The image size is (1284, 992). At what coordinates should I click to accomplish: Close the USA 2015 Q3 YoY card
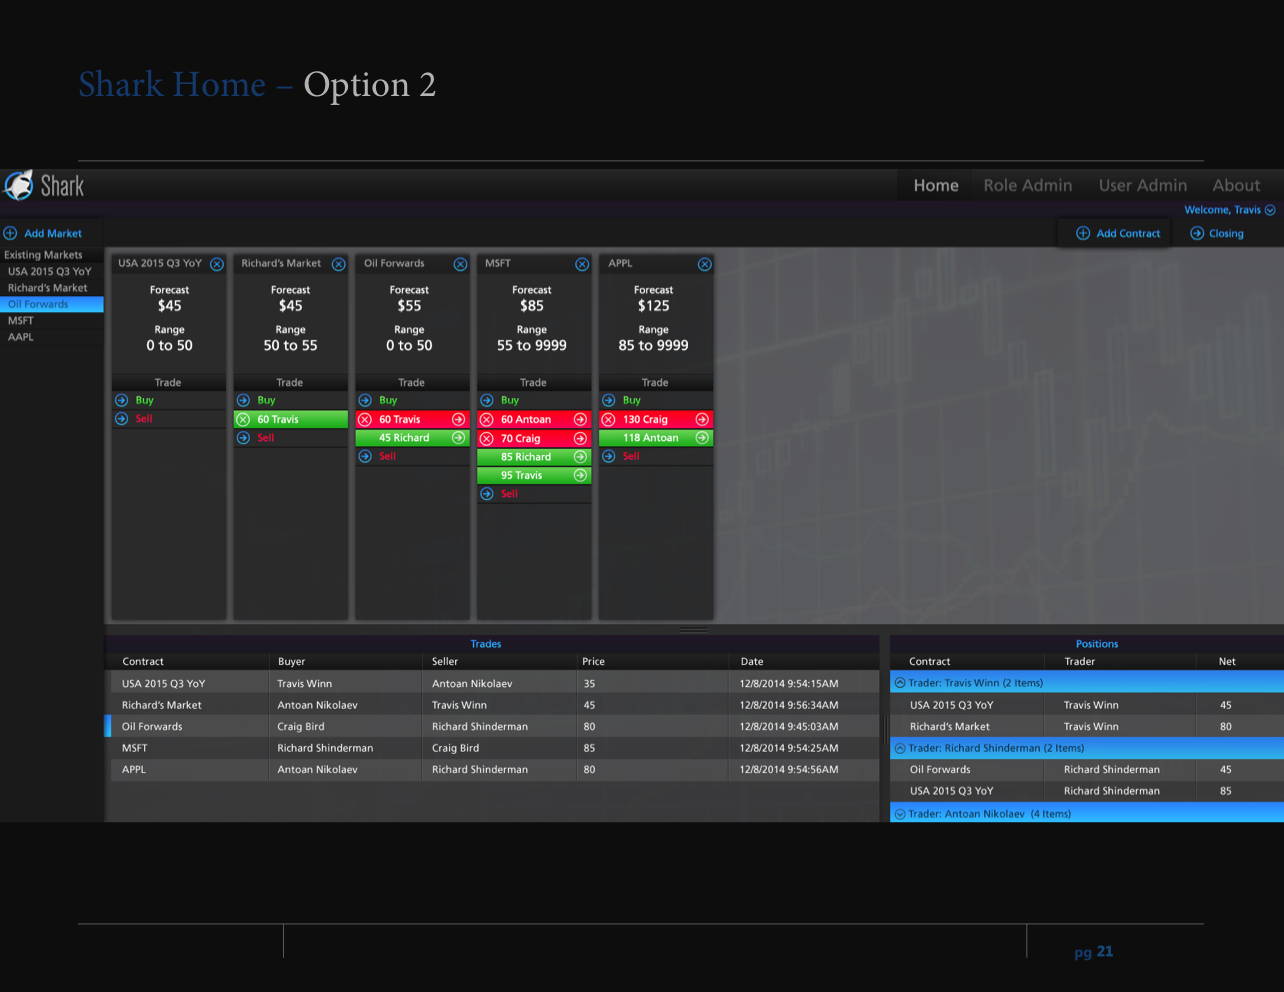pyautogui.click(x=217, y=264)
